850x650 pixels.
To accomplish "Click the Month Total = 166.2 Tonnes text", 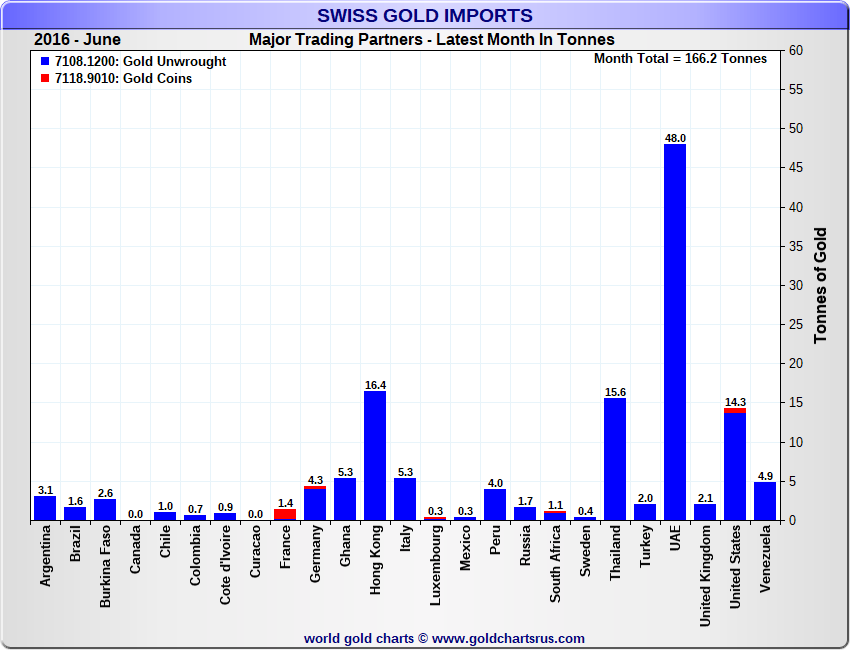I will coord(680,59).
